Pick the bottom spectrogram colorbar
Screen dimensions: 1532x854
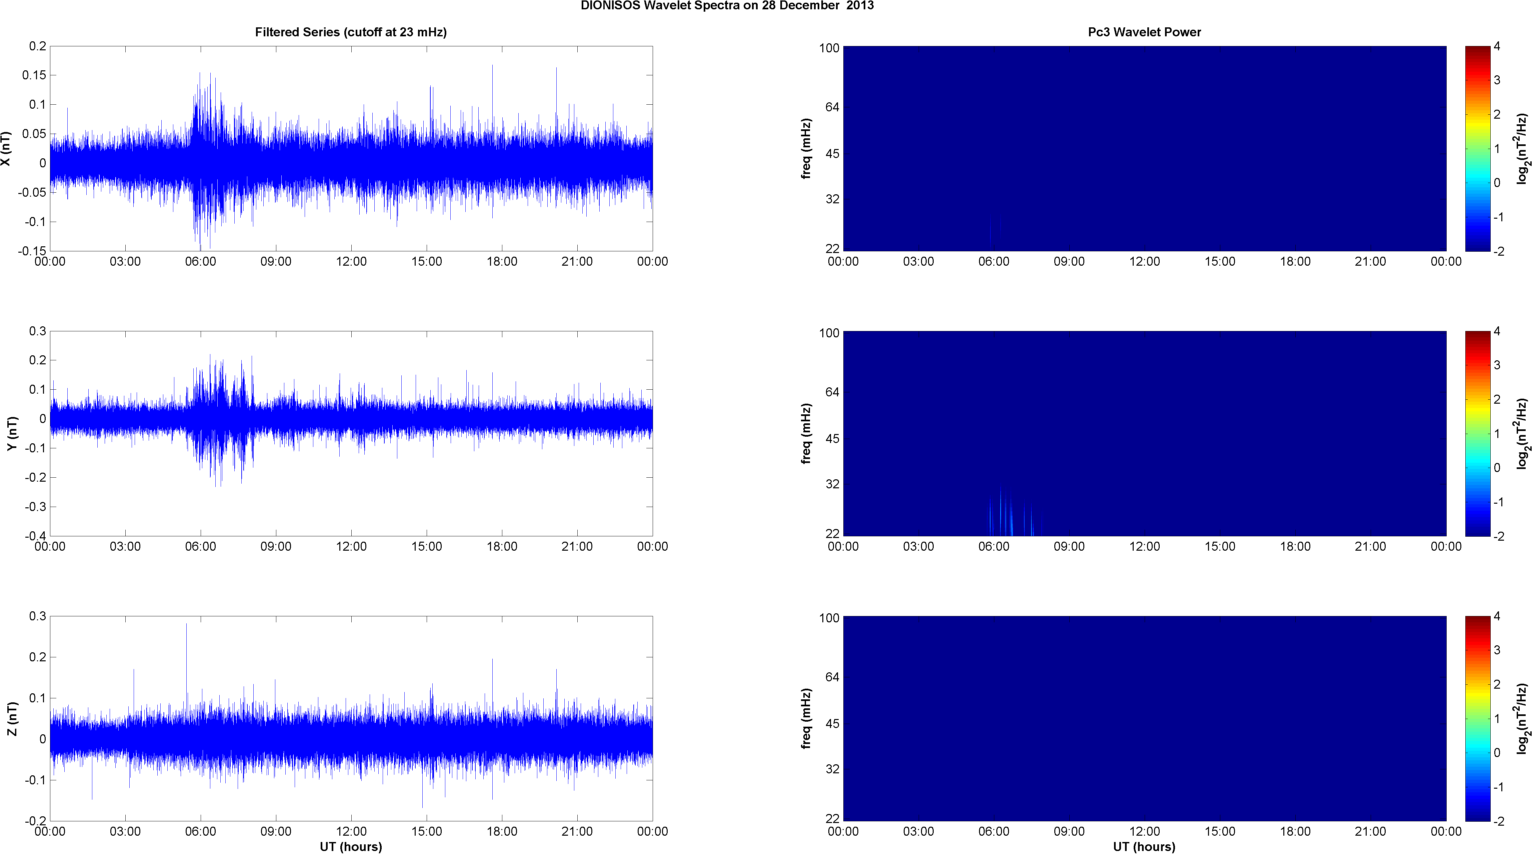(1478, 718)
